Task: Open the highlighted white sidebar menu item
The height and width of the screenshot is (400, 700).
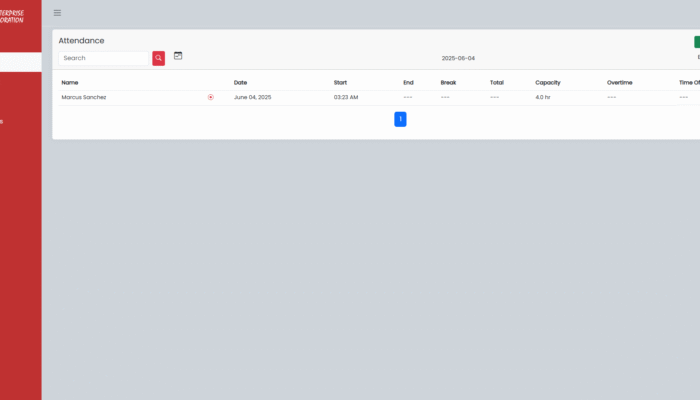Action: coord(21,62)
